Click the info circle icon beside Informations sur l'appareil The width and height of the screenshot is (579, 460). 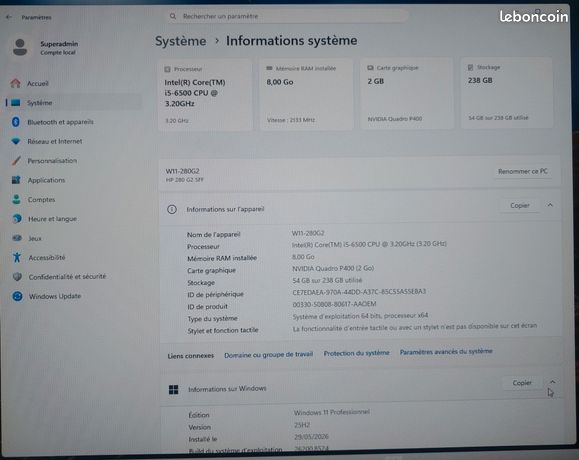tap(172, 209)
